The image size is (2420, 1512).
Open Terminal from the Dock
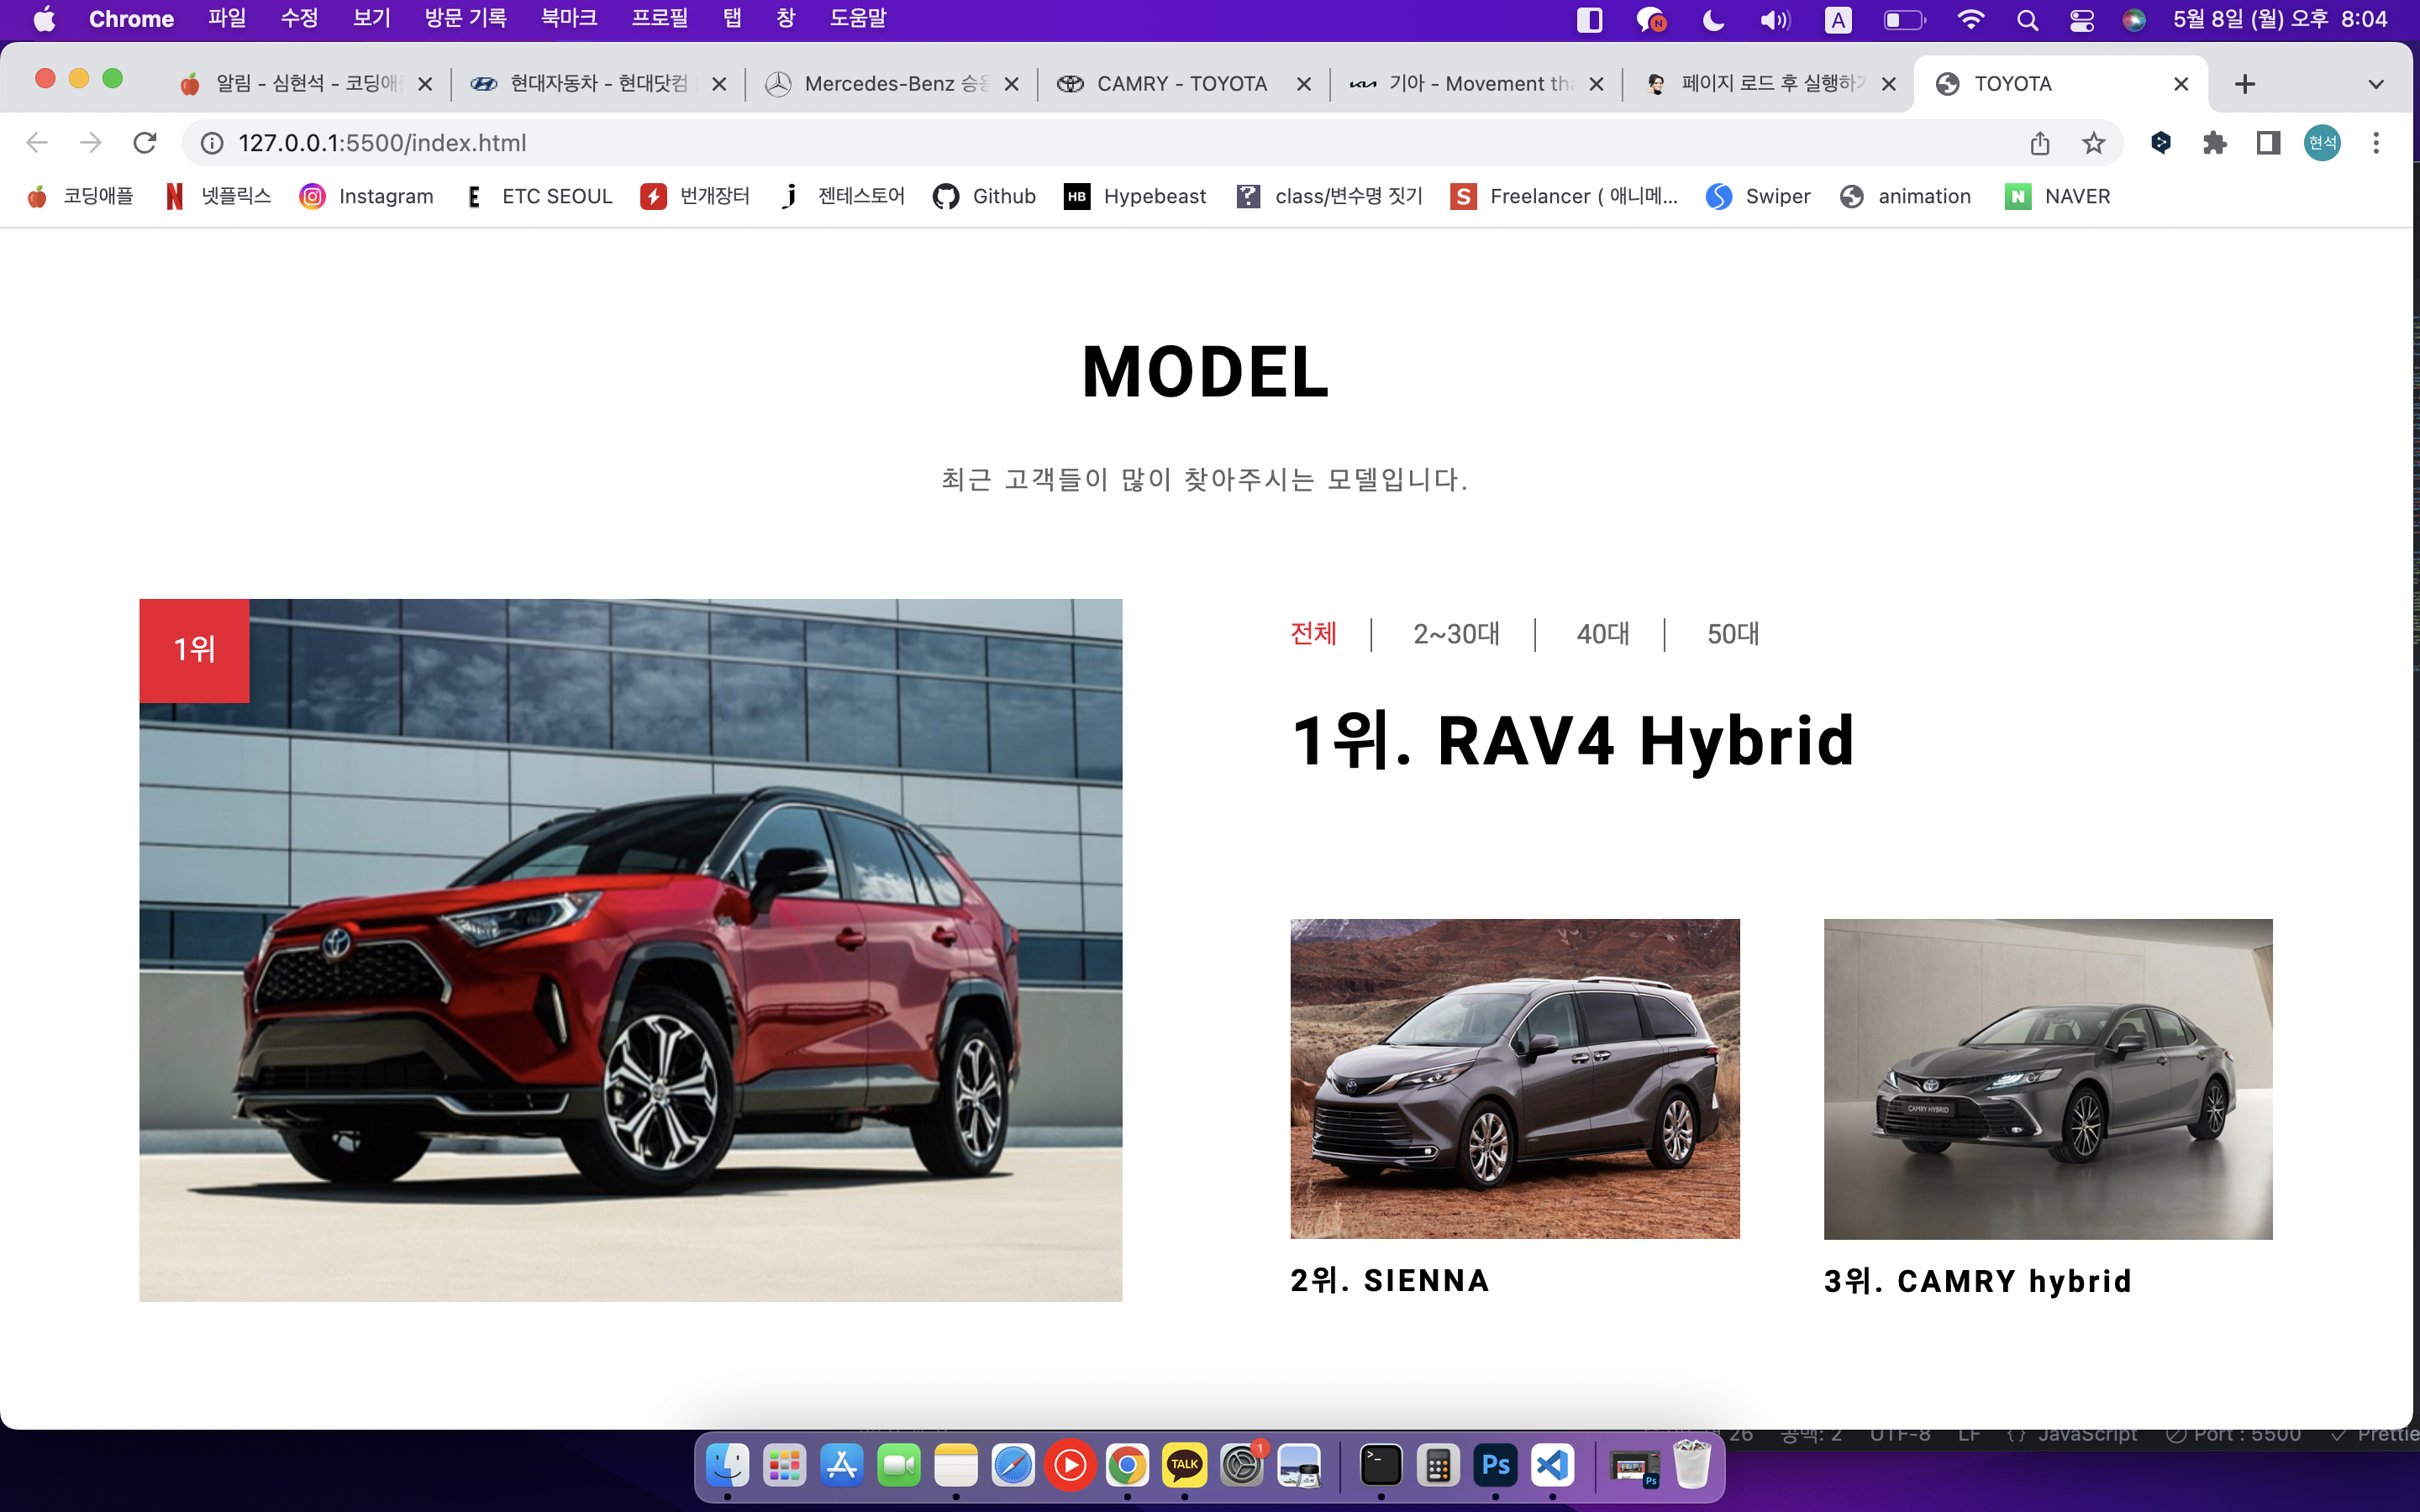click(x=1381, y=1466)
